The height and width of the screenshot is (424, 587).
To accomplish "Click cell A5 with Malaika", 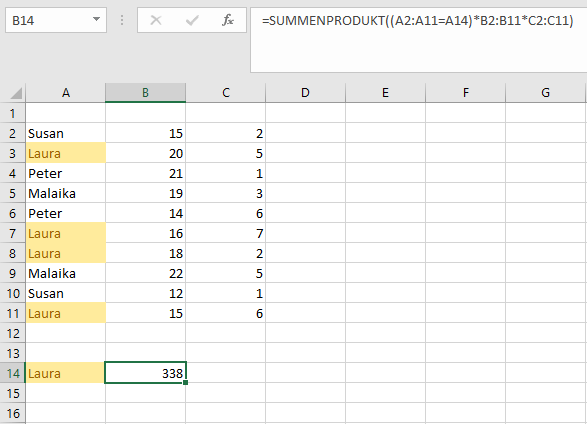I will [x=66, y=193].
